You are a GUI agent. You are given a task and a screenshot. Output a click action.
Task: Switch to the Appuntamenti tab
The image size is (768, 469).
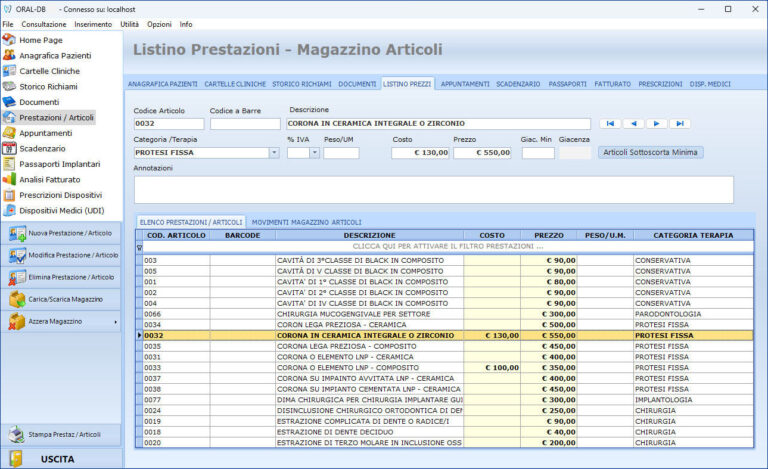click(x=465, y=84)
